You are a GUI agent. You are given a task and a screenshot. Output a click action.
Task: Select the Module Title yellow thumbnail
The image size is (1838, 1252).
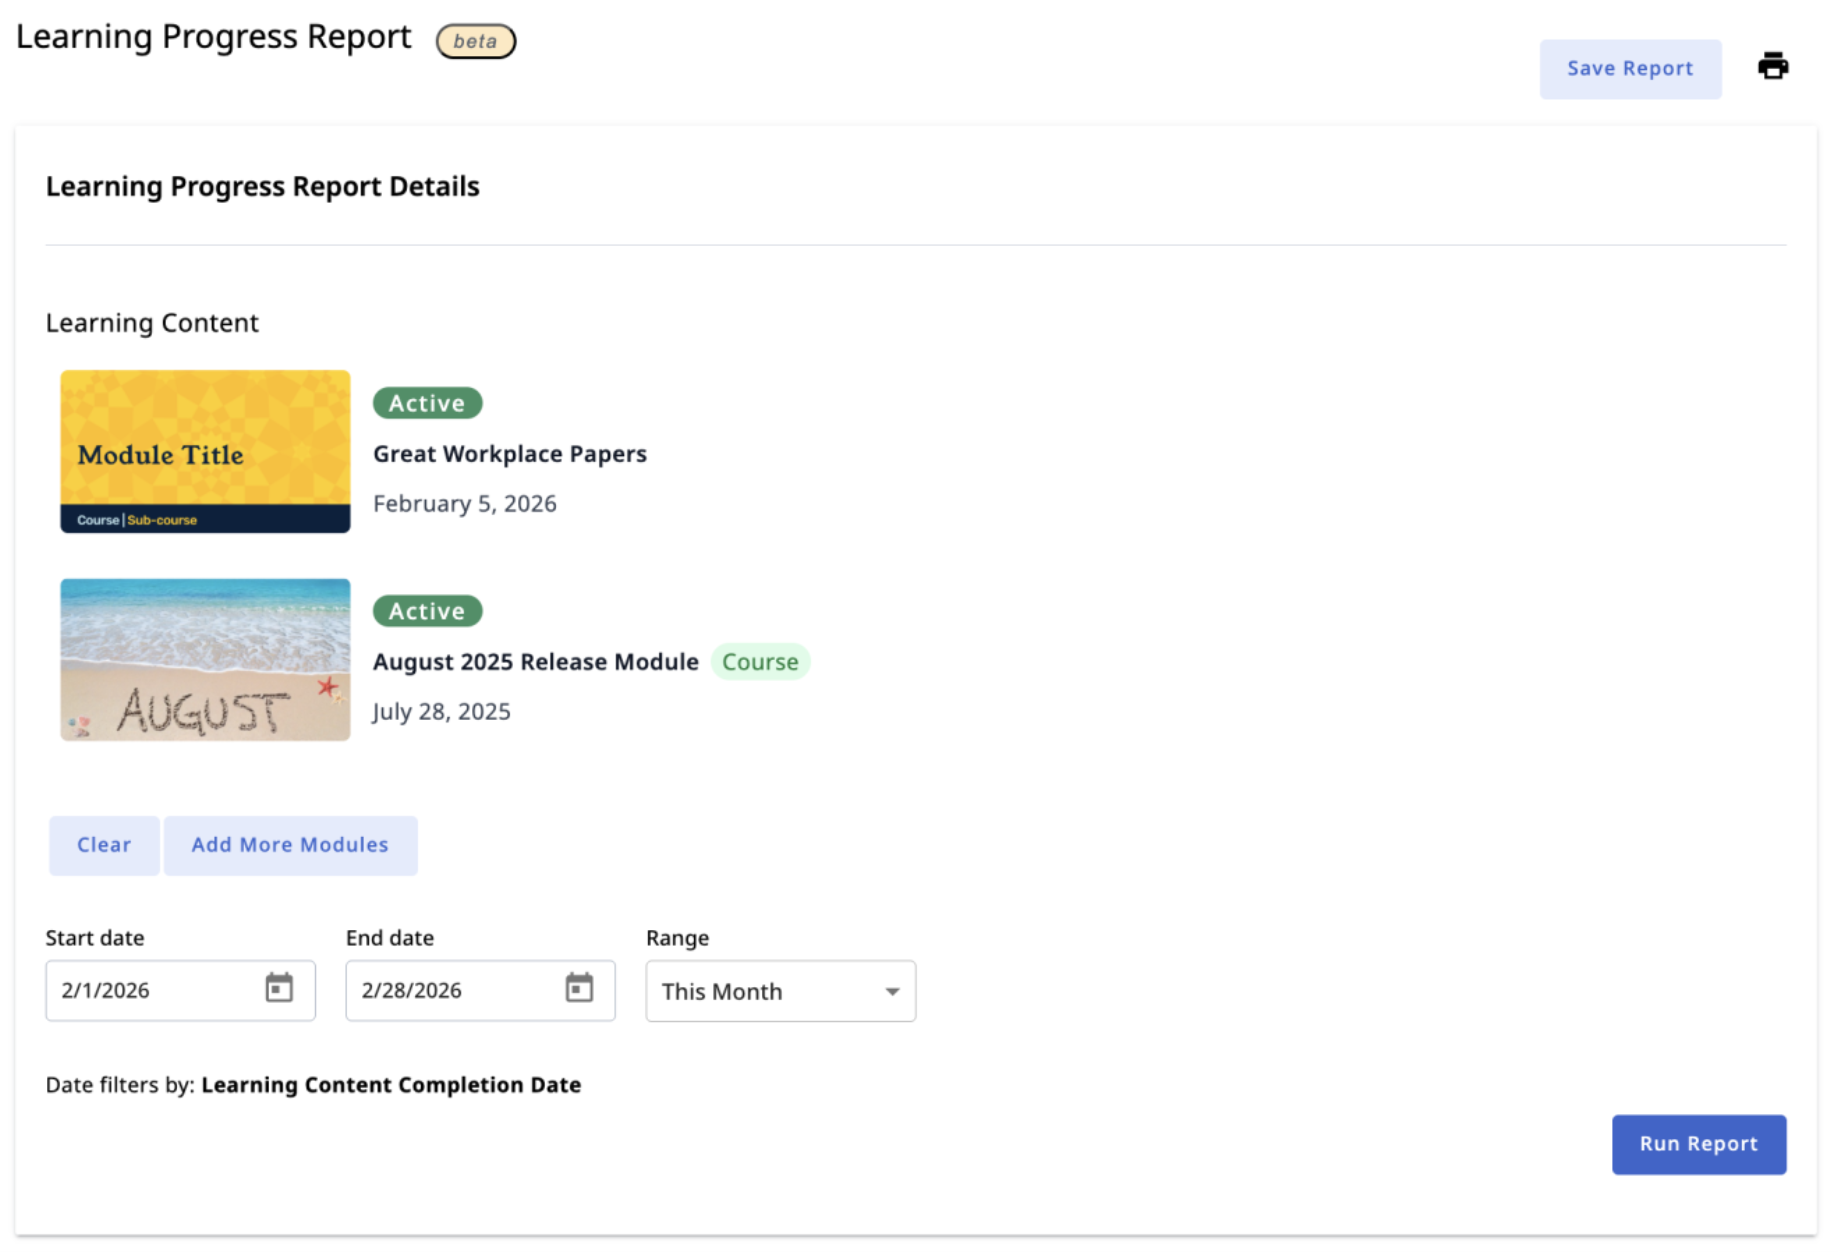point(205,451)
